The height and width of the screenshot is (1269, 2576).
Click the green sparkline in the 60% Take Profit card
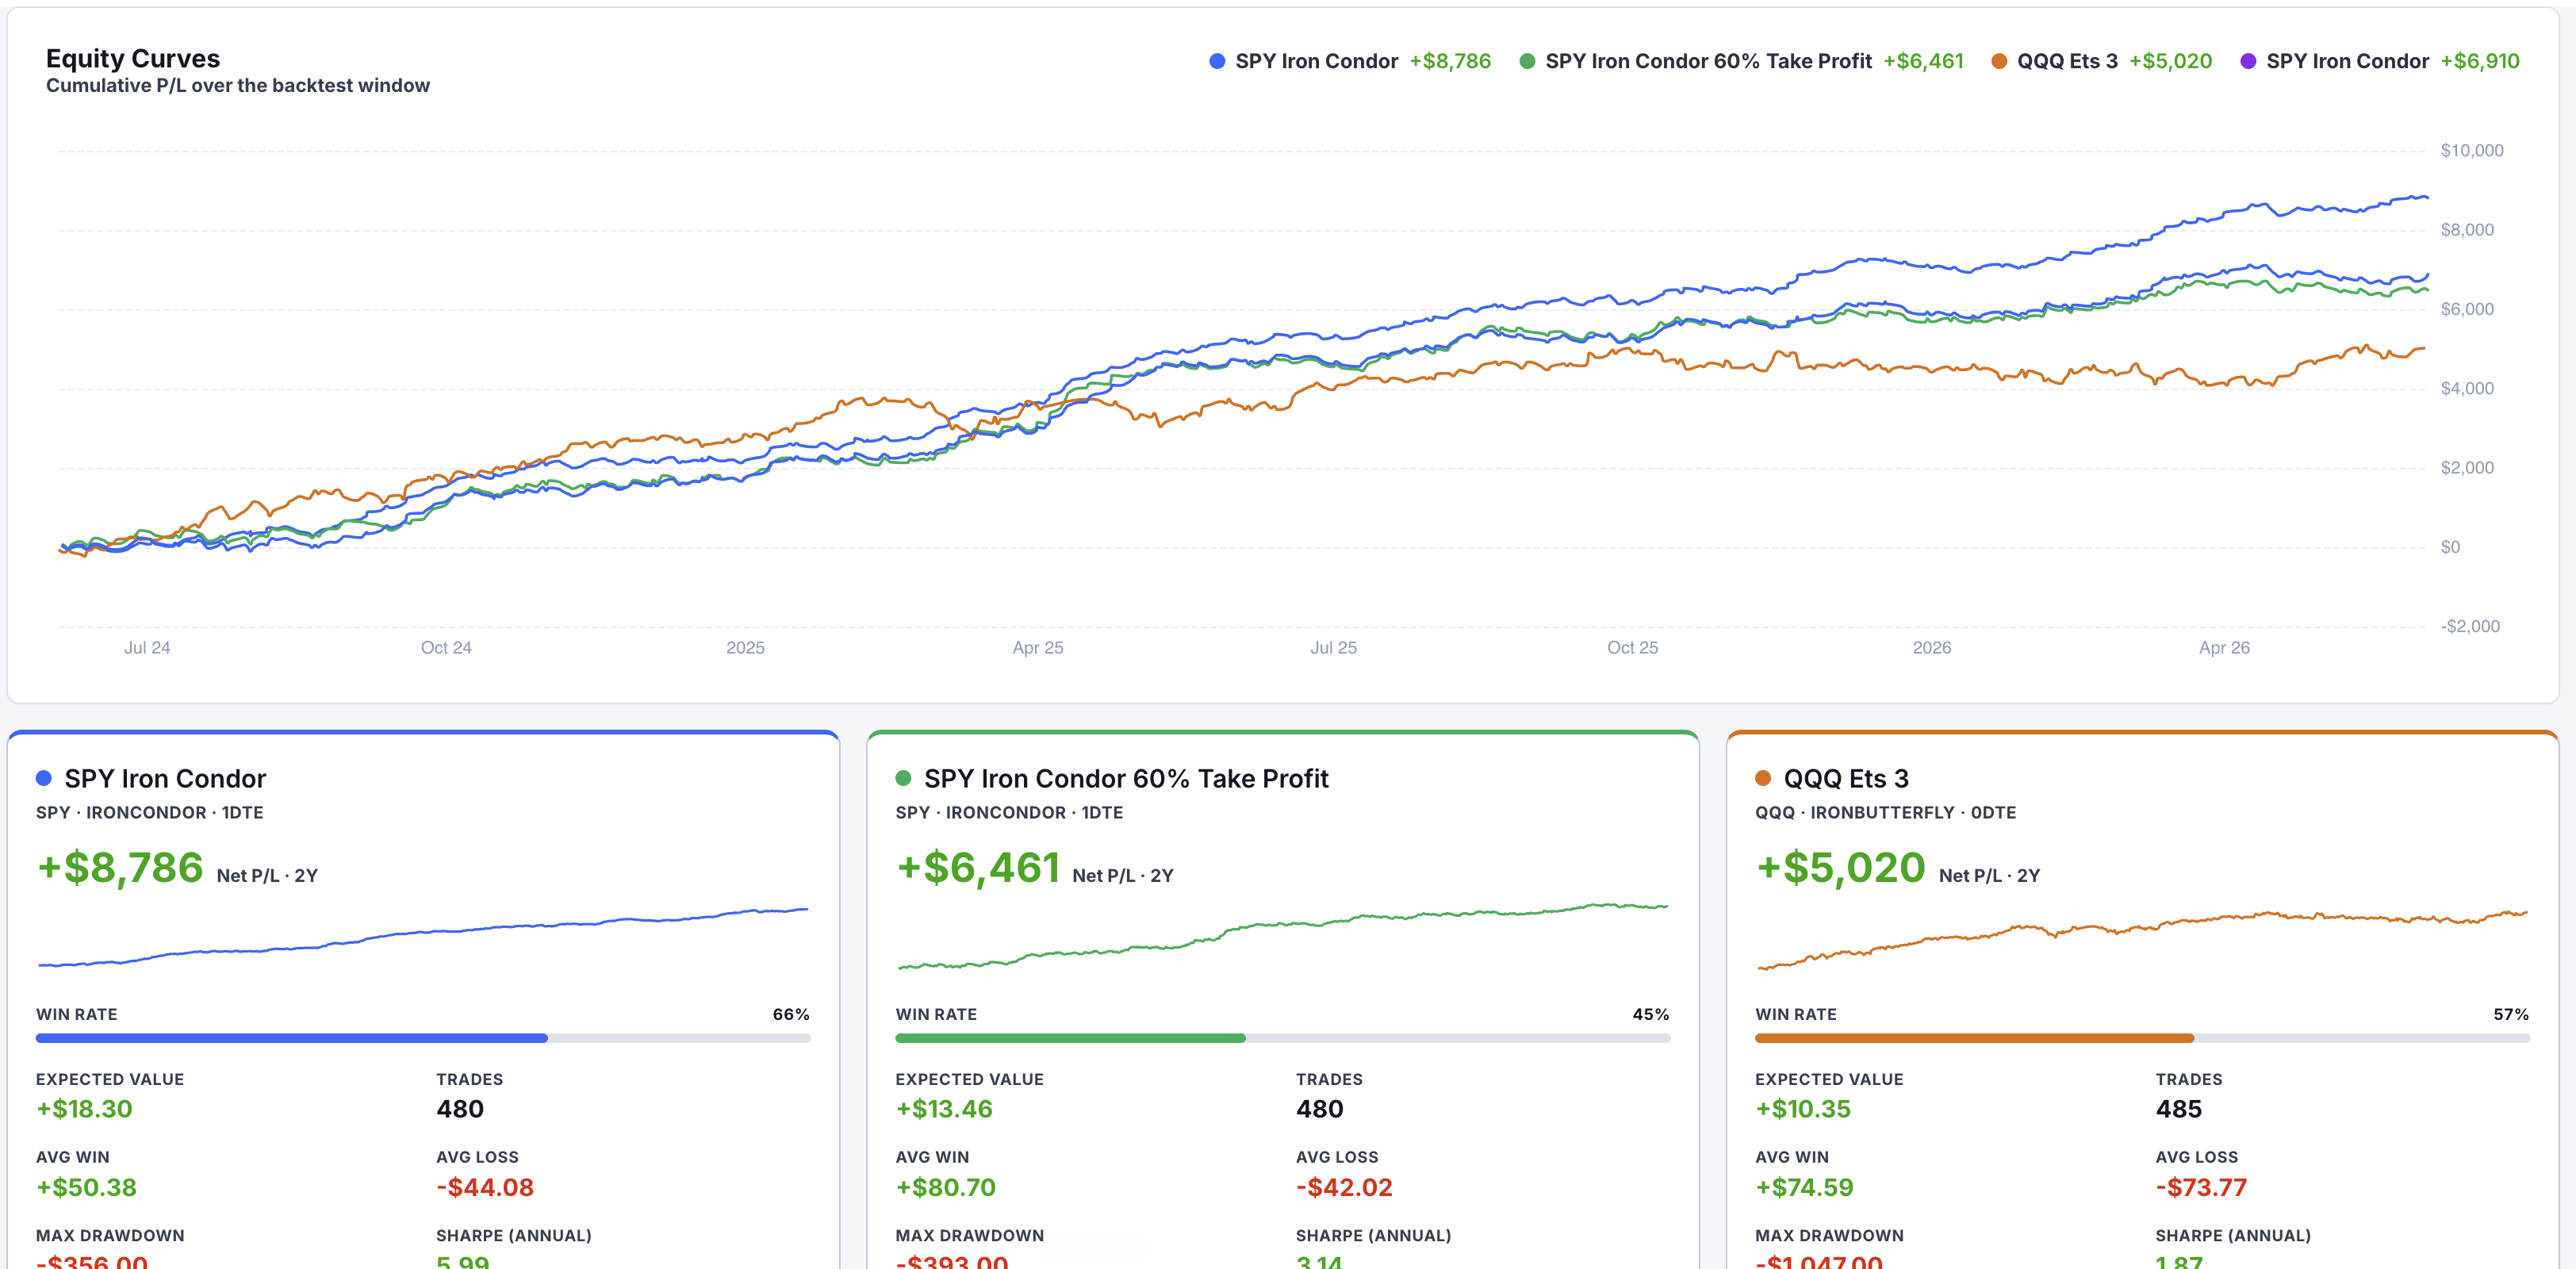(x=1283, y=936)
